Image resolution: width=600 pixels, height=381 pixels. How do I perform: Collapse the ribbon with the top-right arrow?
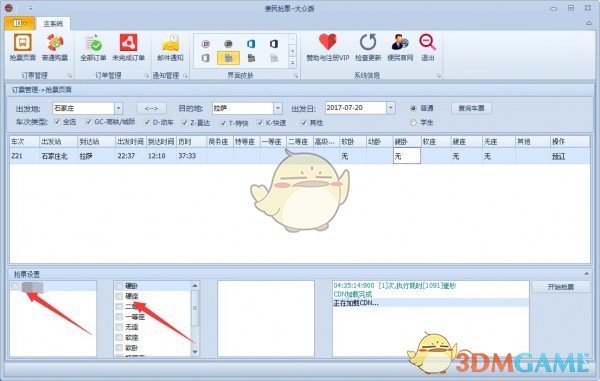tap(589, 23)
